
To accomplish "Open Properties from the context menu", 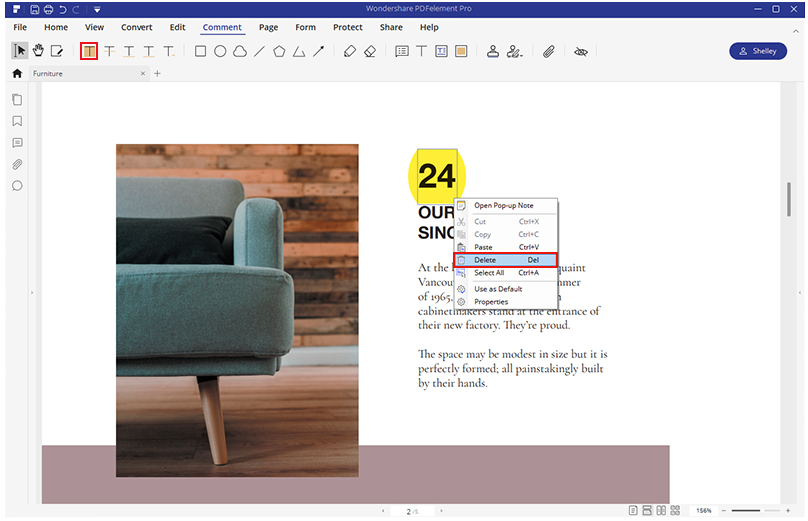I will [506, 302].
